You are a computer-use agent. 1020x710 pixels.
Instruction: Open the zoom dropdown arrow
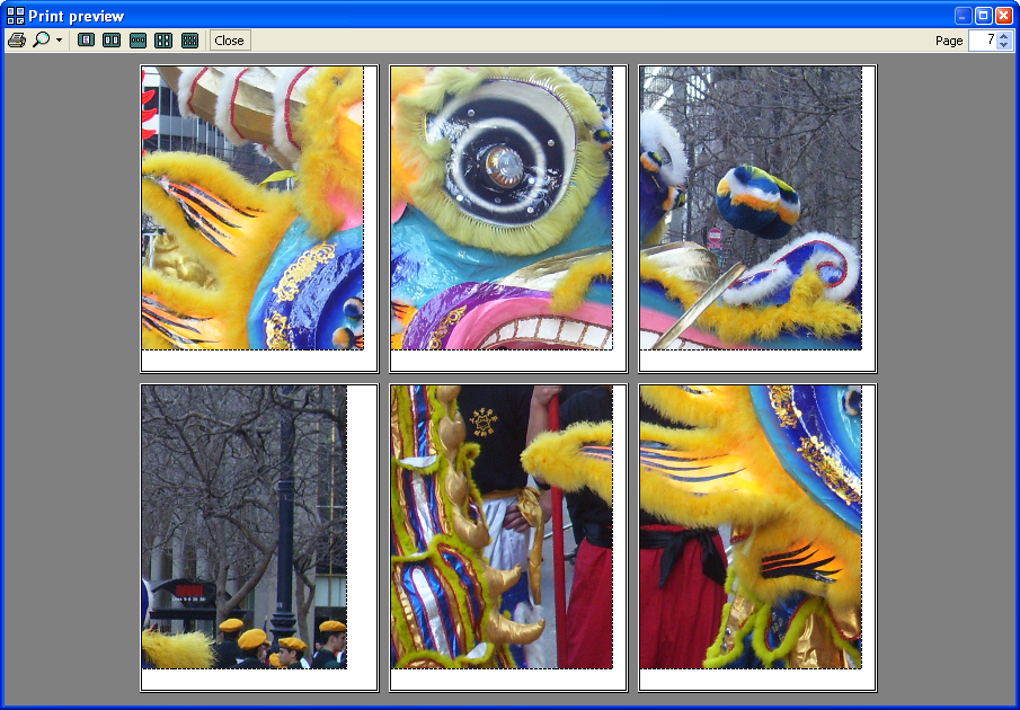tap(59, 40)
